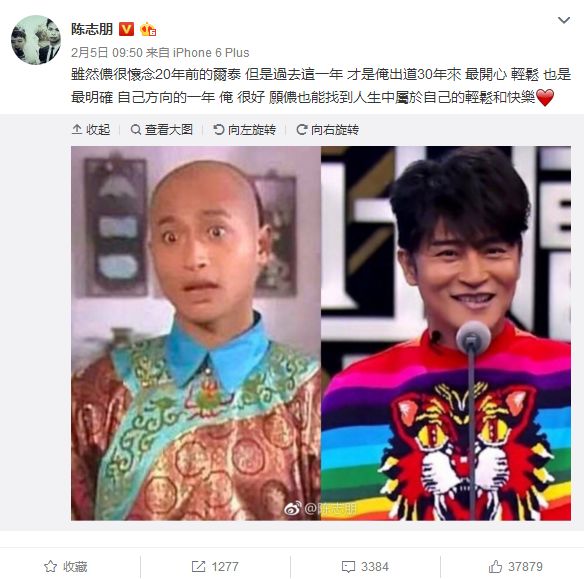
Task: Repost using the 1277 share icon
Action: [215, 567]
